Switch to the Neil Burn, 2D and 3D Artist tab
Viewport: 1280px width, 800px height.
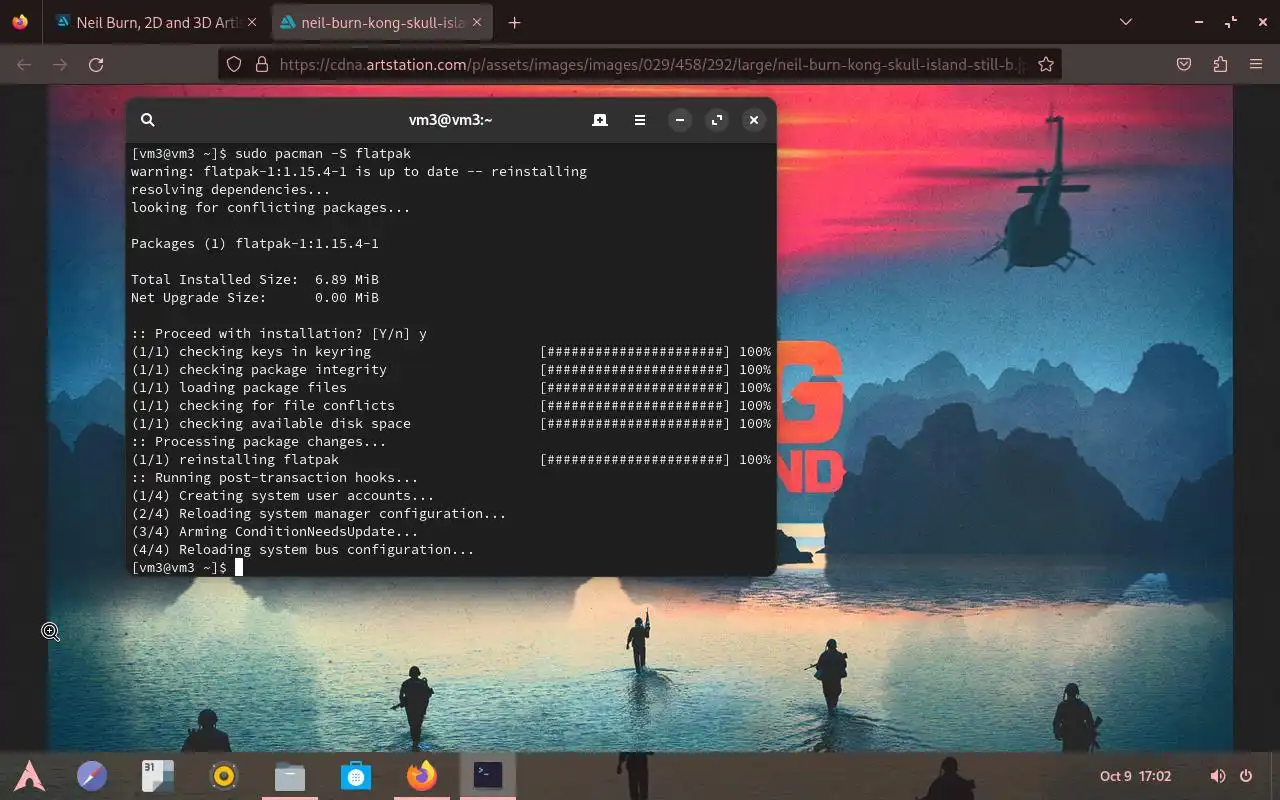click(148, 22)
